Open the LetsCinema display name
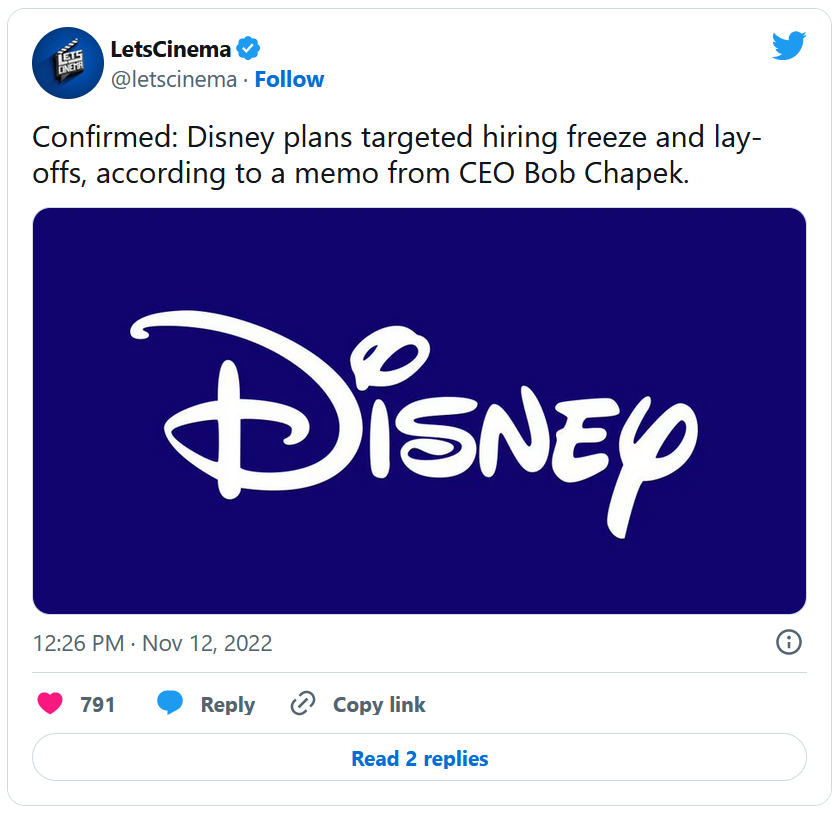This screenshot has height=815, width=840. pos(171,48)
